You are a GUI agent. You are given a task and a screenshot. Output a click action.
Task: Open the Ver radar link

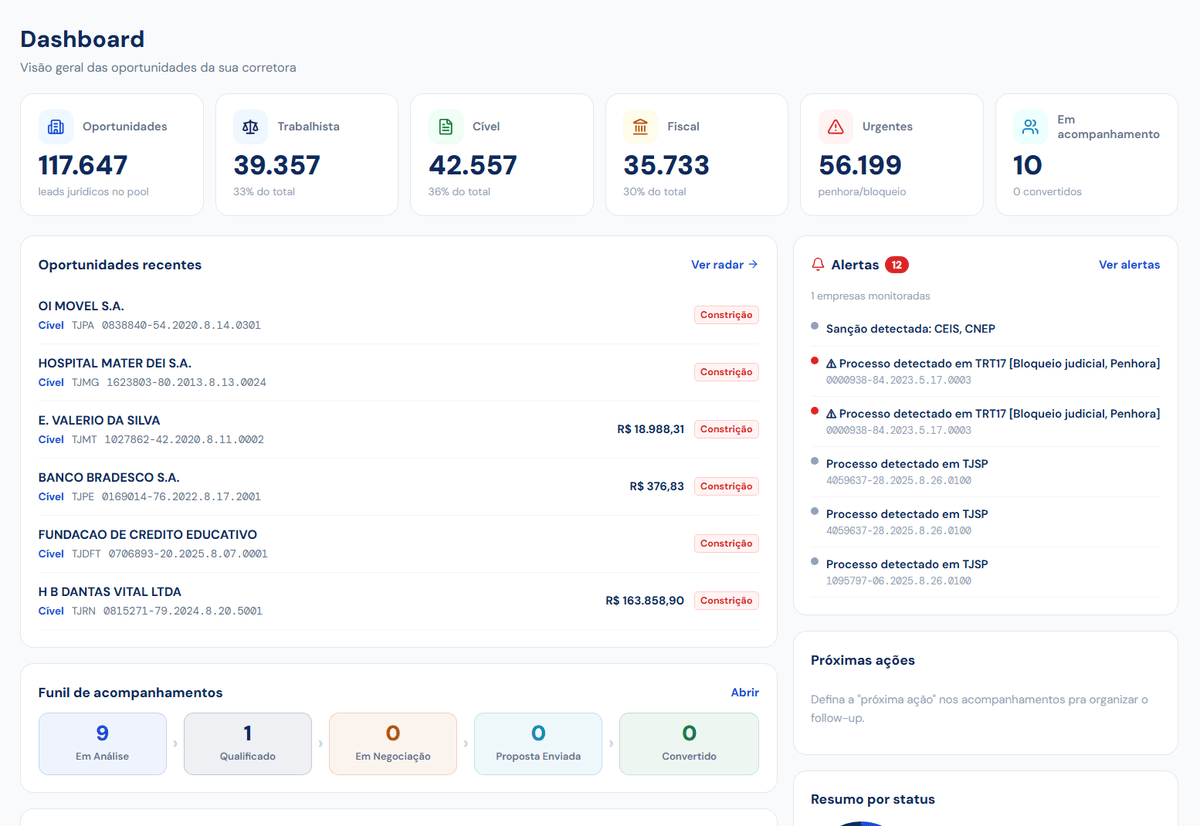pos(725,265)
